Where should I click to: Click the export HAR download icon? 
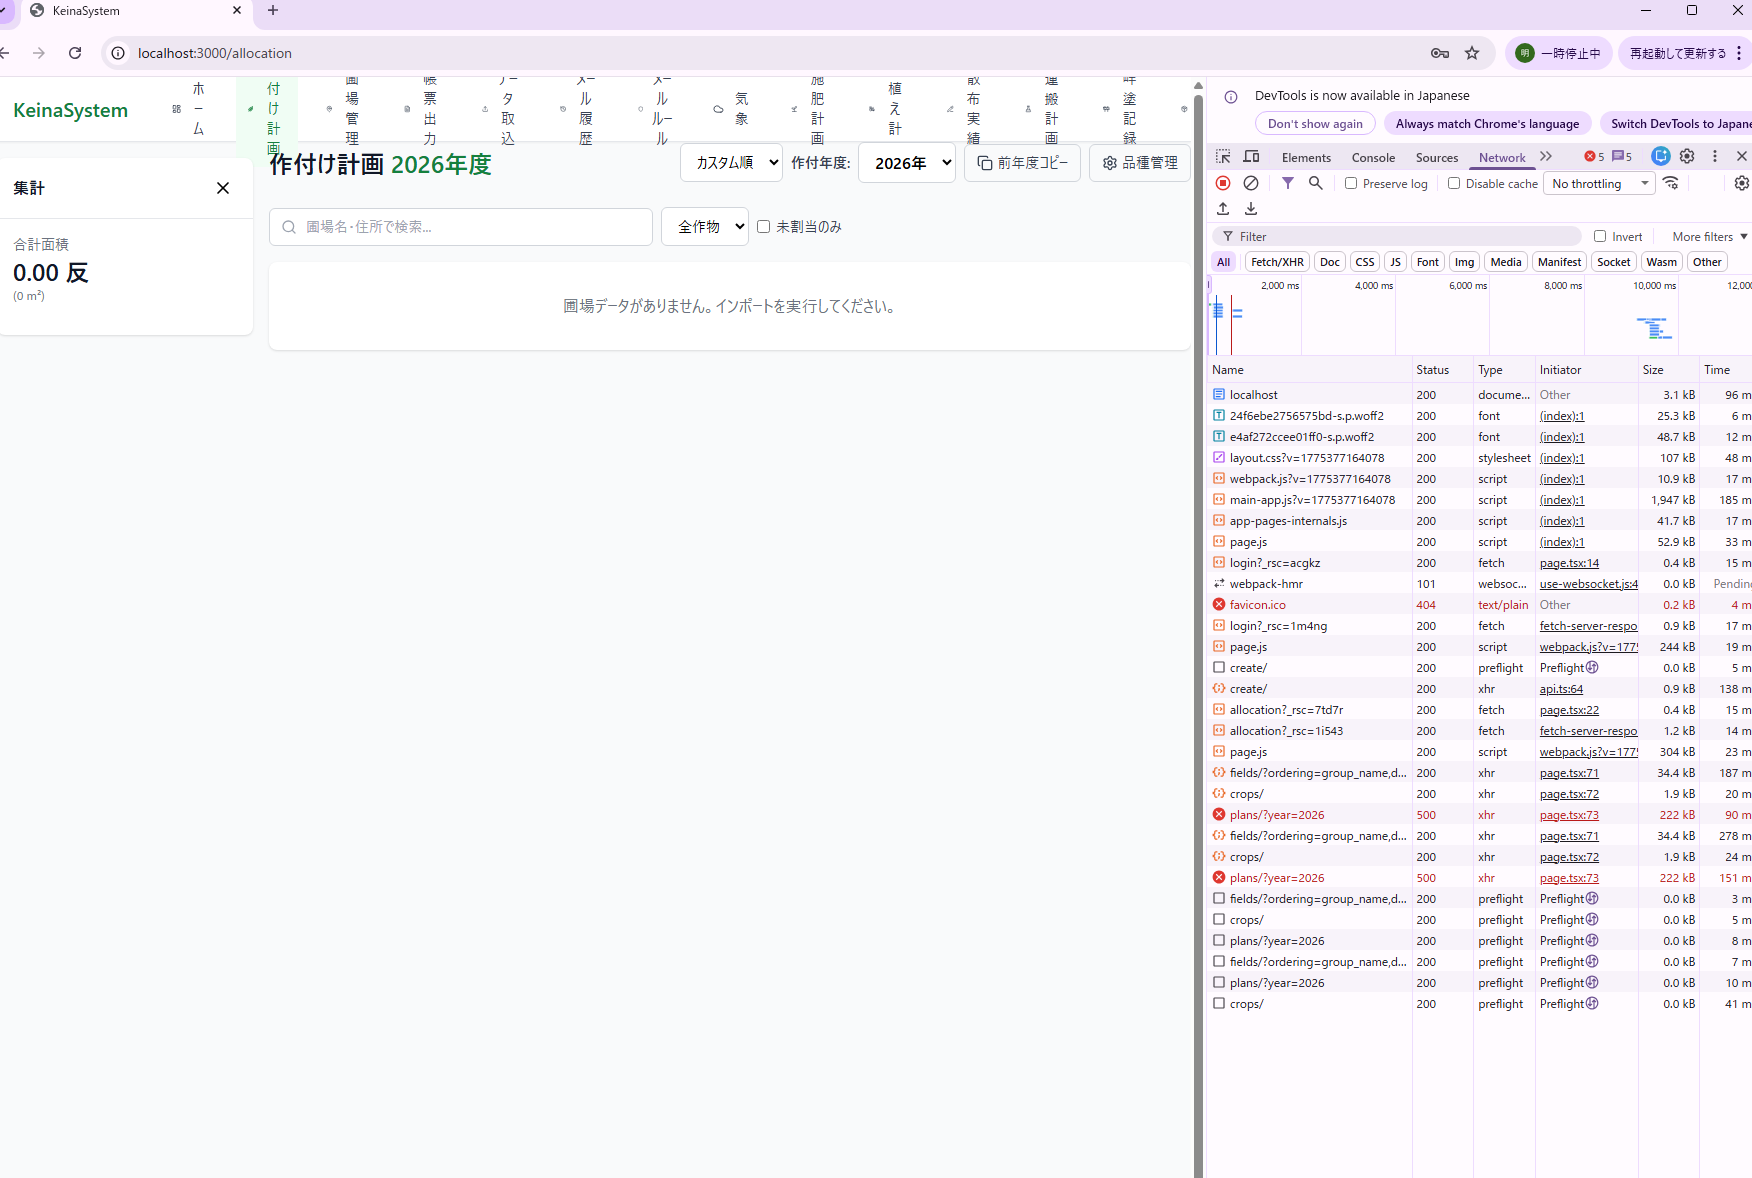point(1251,209)
